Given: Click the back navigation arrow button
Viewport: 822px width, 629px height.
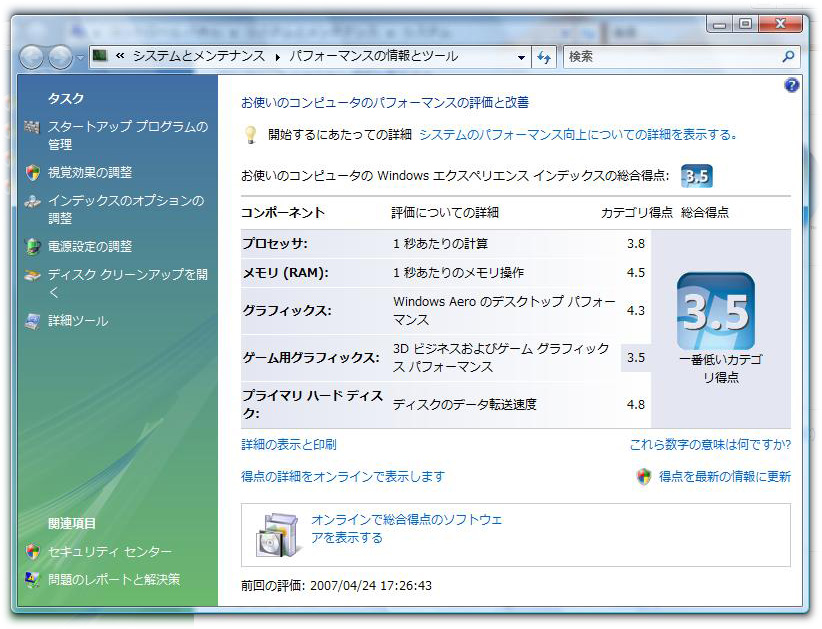Looking at the screenshot, I should pos(32,57).
